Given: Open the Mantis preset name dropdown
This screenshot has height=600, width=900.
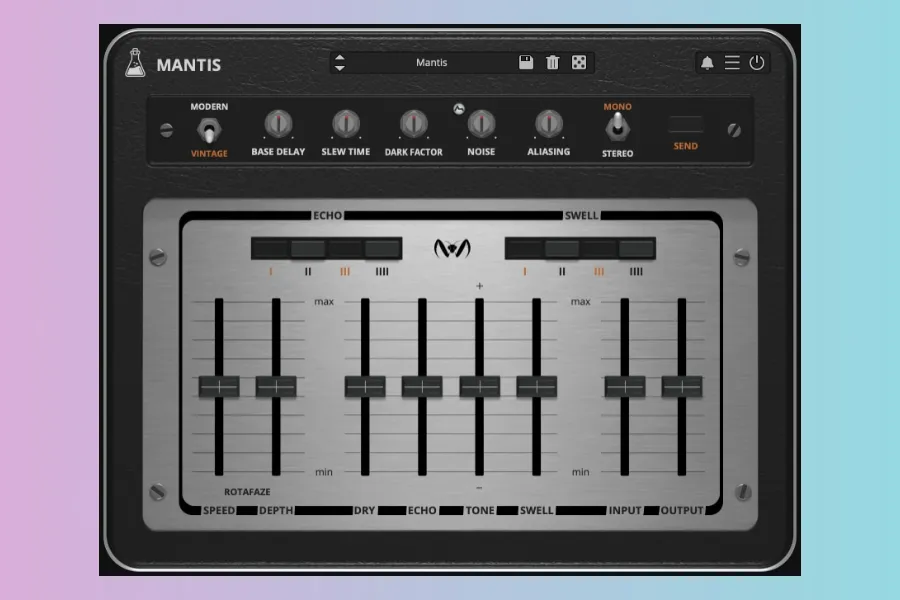Looking at the screenshot, I should click(431, 63).
